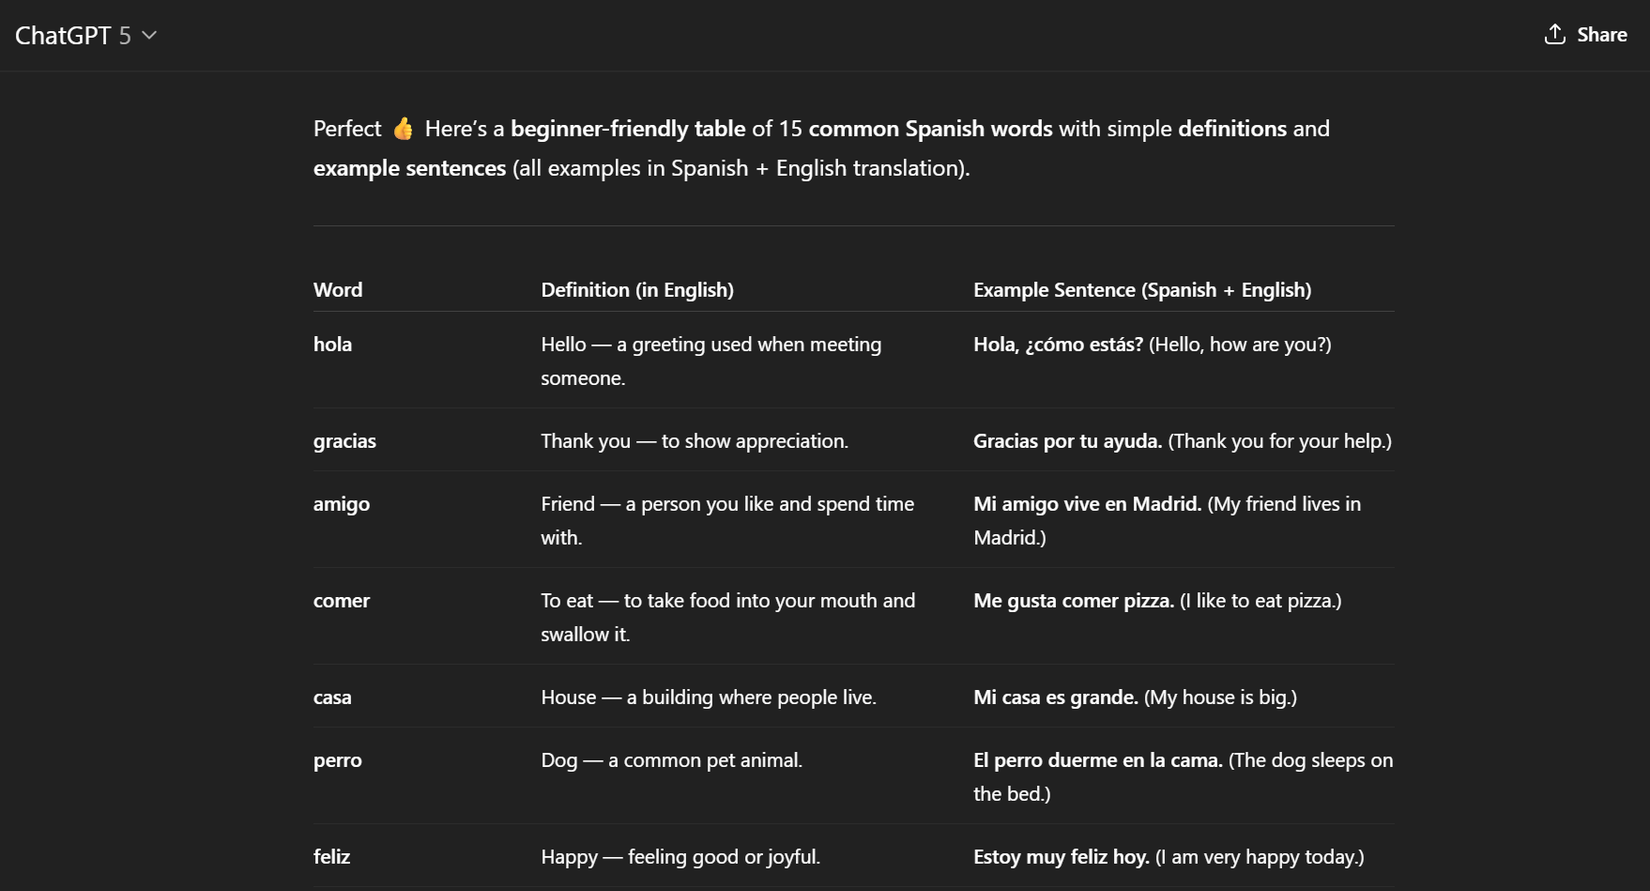
Task: Select the 'Definition (in English)' column header
Action: click(x=637, y=289)
